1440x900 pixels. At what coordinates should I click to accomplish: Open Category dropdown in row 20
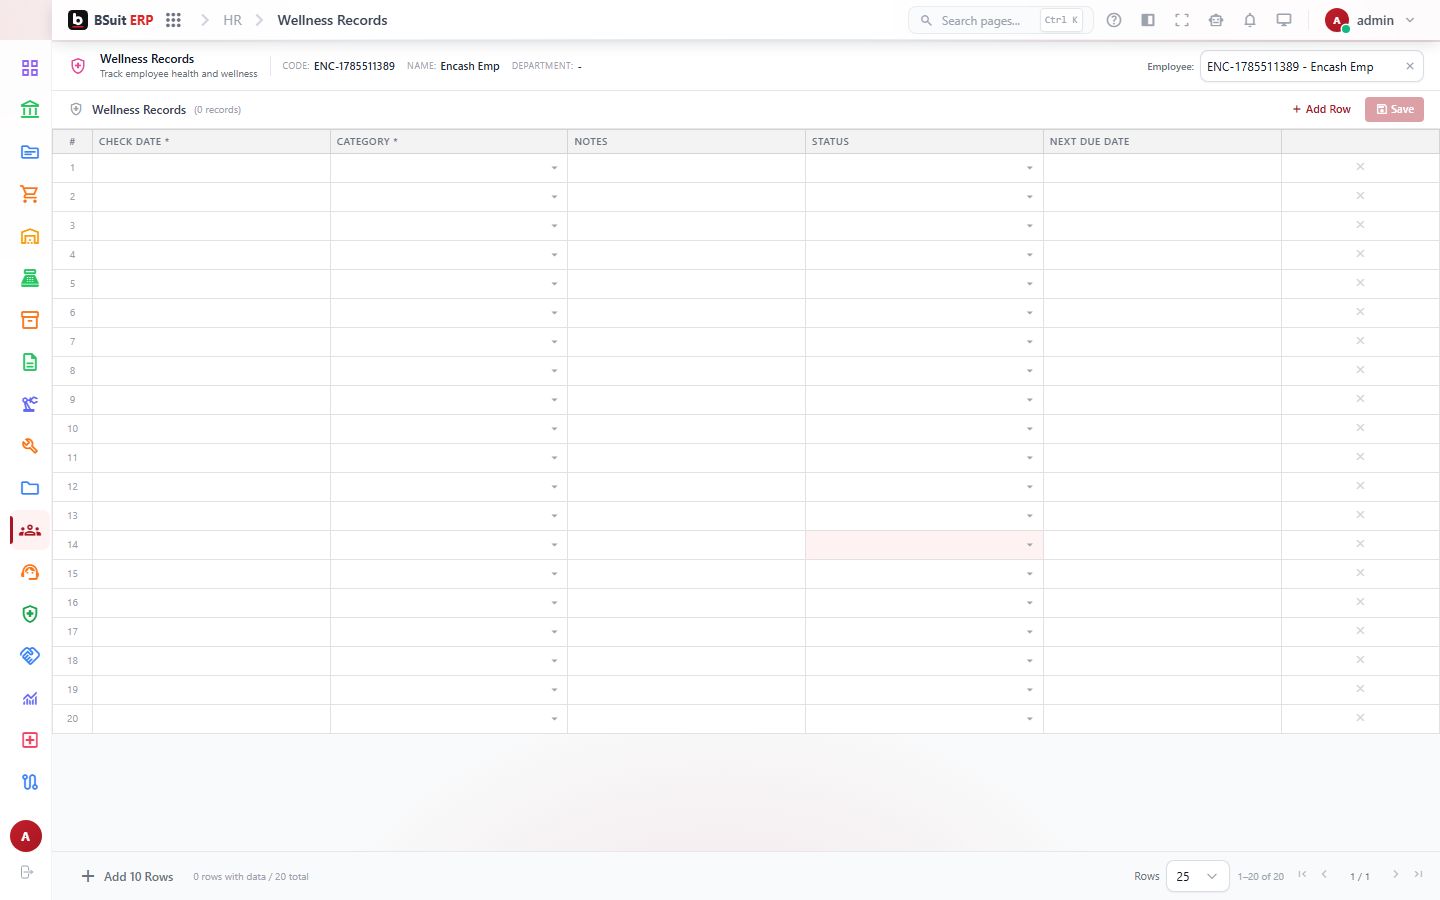point(554,719)
